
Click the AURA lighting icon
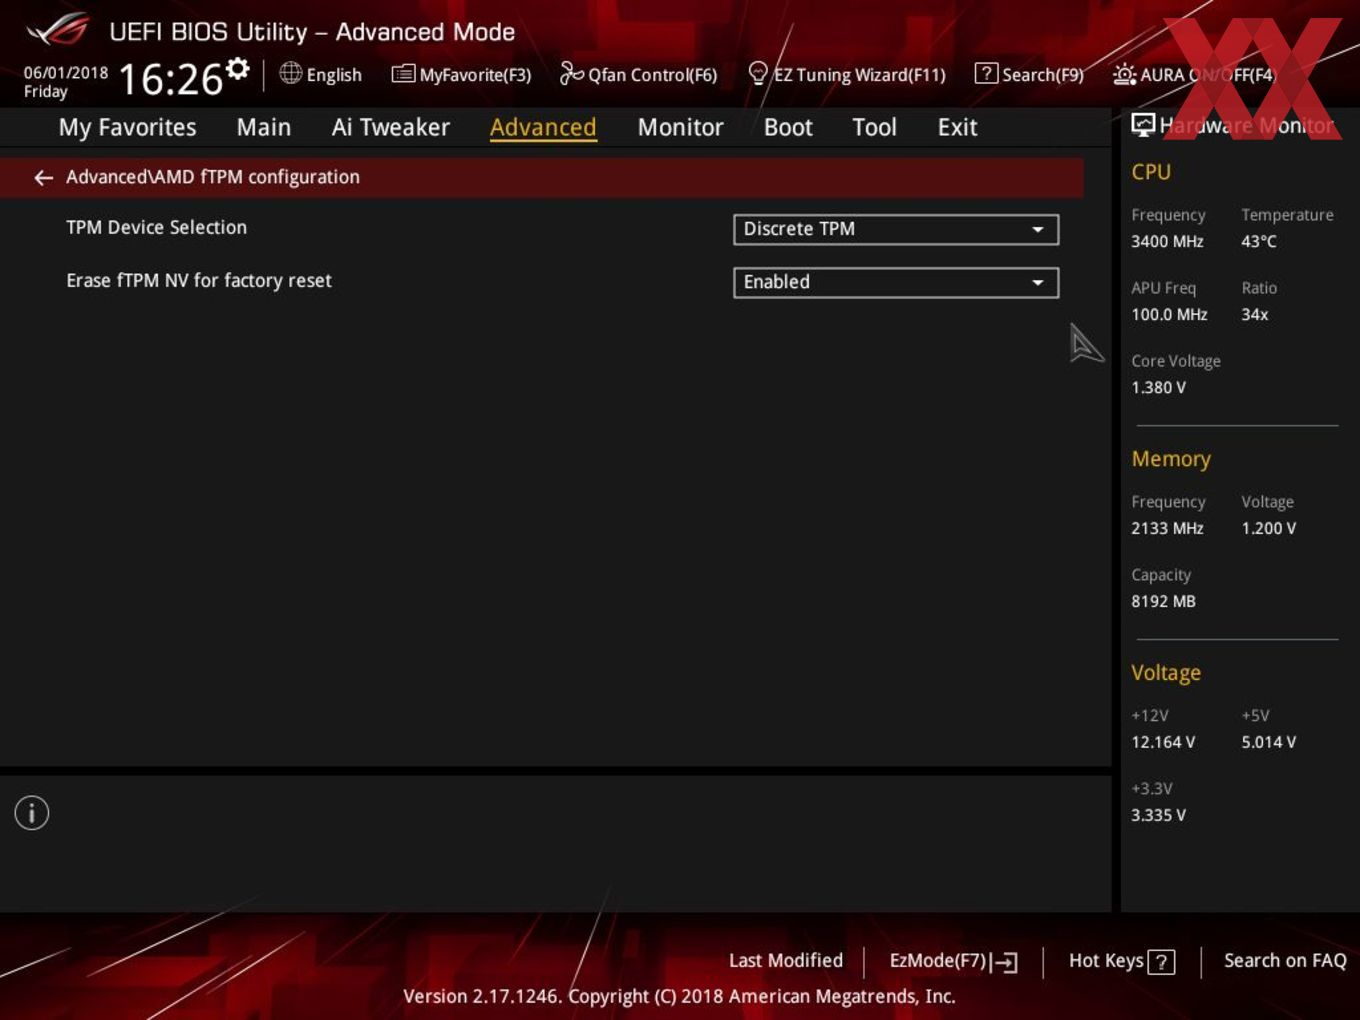click(1124, 75)
